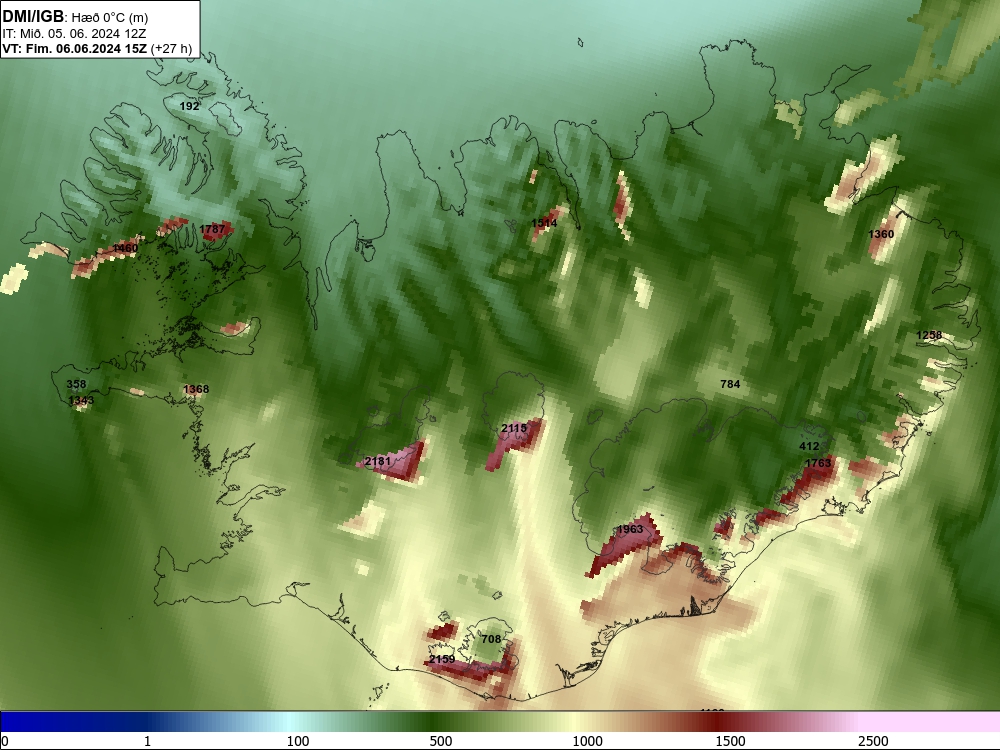Click the 1460 map value
Viewport: 1000px width, 750px height.
(x=125, y=247)
